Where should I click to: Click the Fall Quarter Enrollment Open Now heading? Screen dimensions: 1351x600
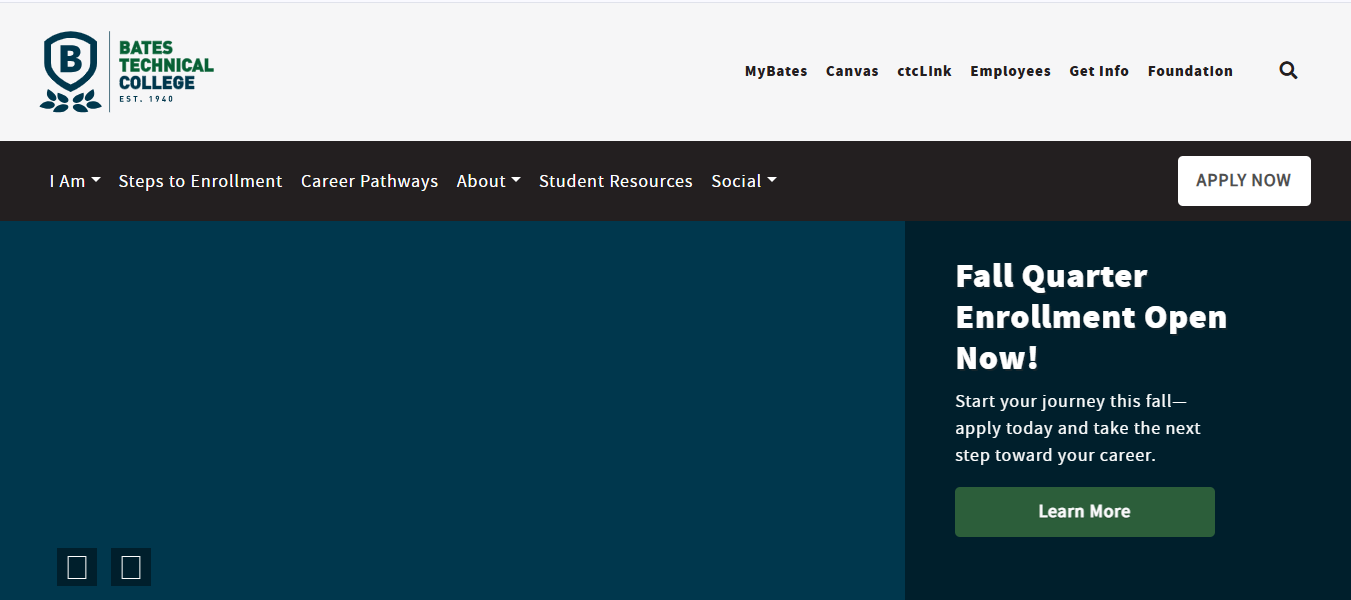(x=1090, y=316)
